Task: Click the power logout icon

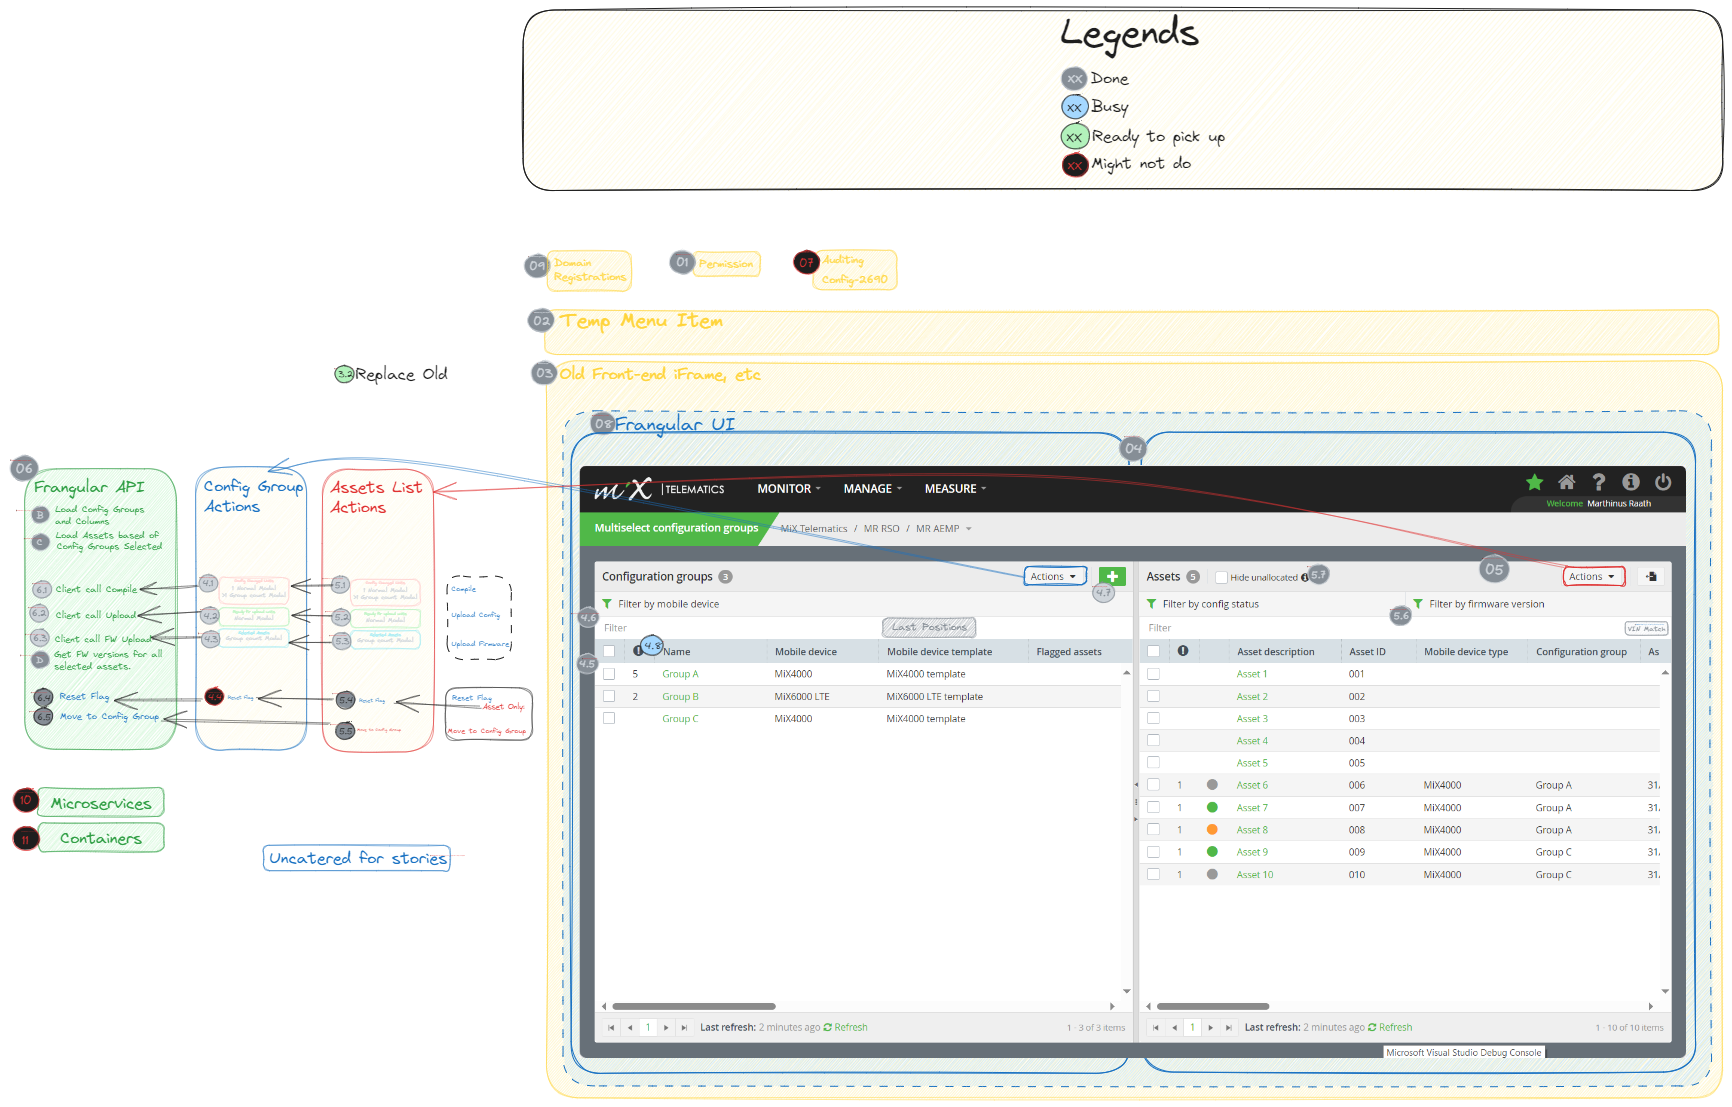Action: coord(1662,483)
